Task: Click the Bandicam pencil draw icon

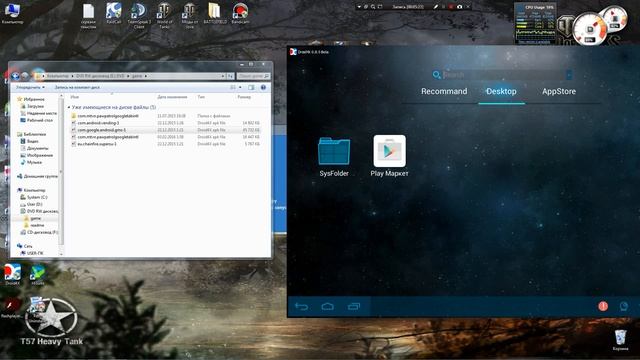Action: (436, 7)
